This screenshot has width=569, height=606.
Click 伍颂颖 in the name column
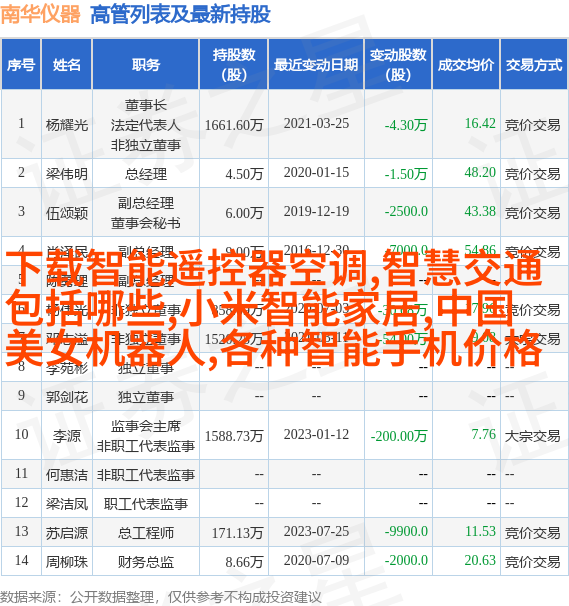(66, 213)
